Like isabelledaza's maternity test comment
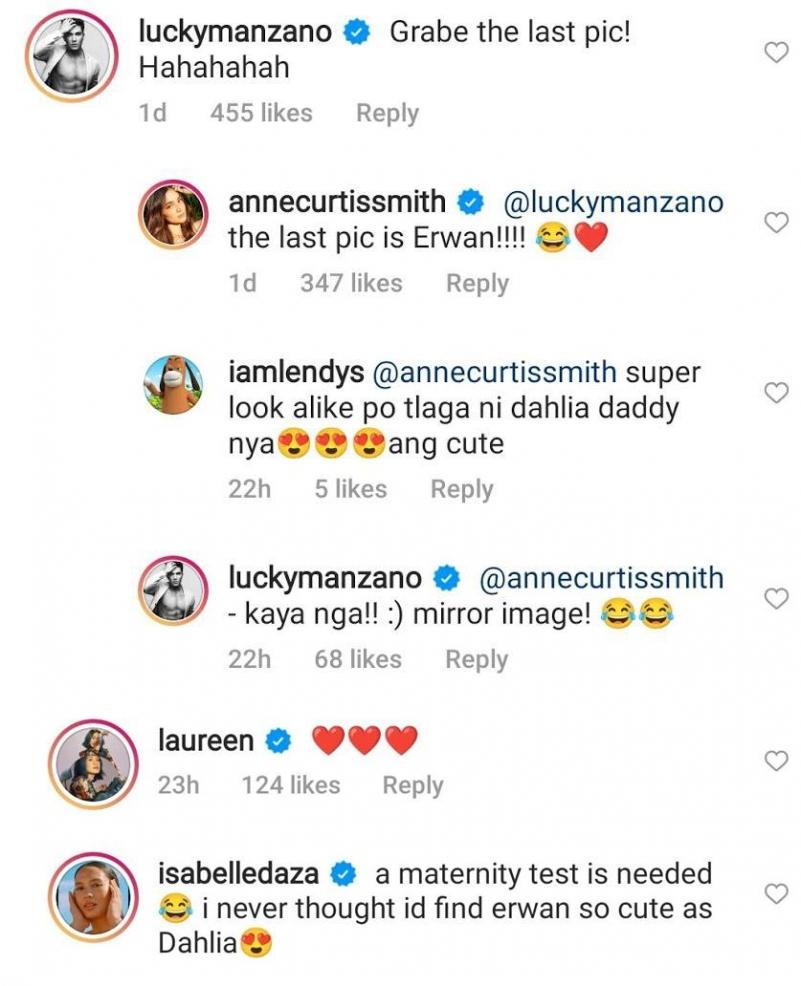Viewport: 801px width, 986px height. point(776,892)
